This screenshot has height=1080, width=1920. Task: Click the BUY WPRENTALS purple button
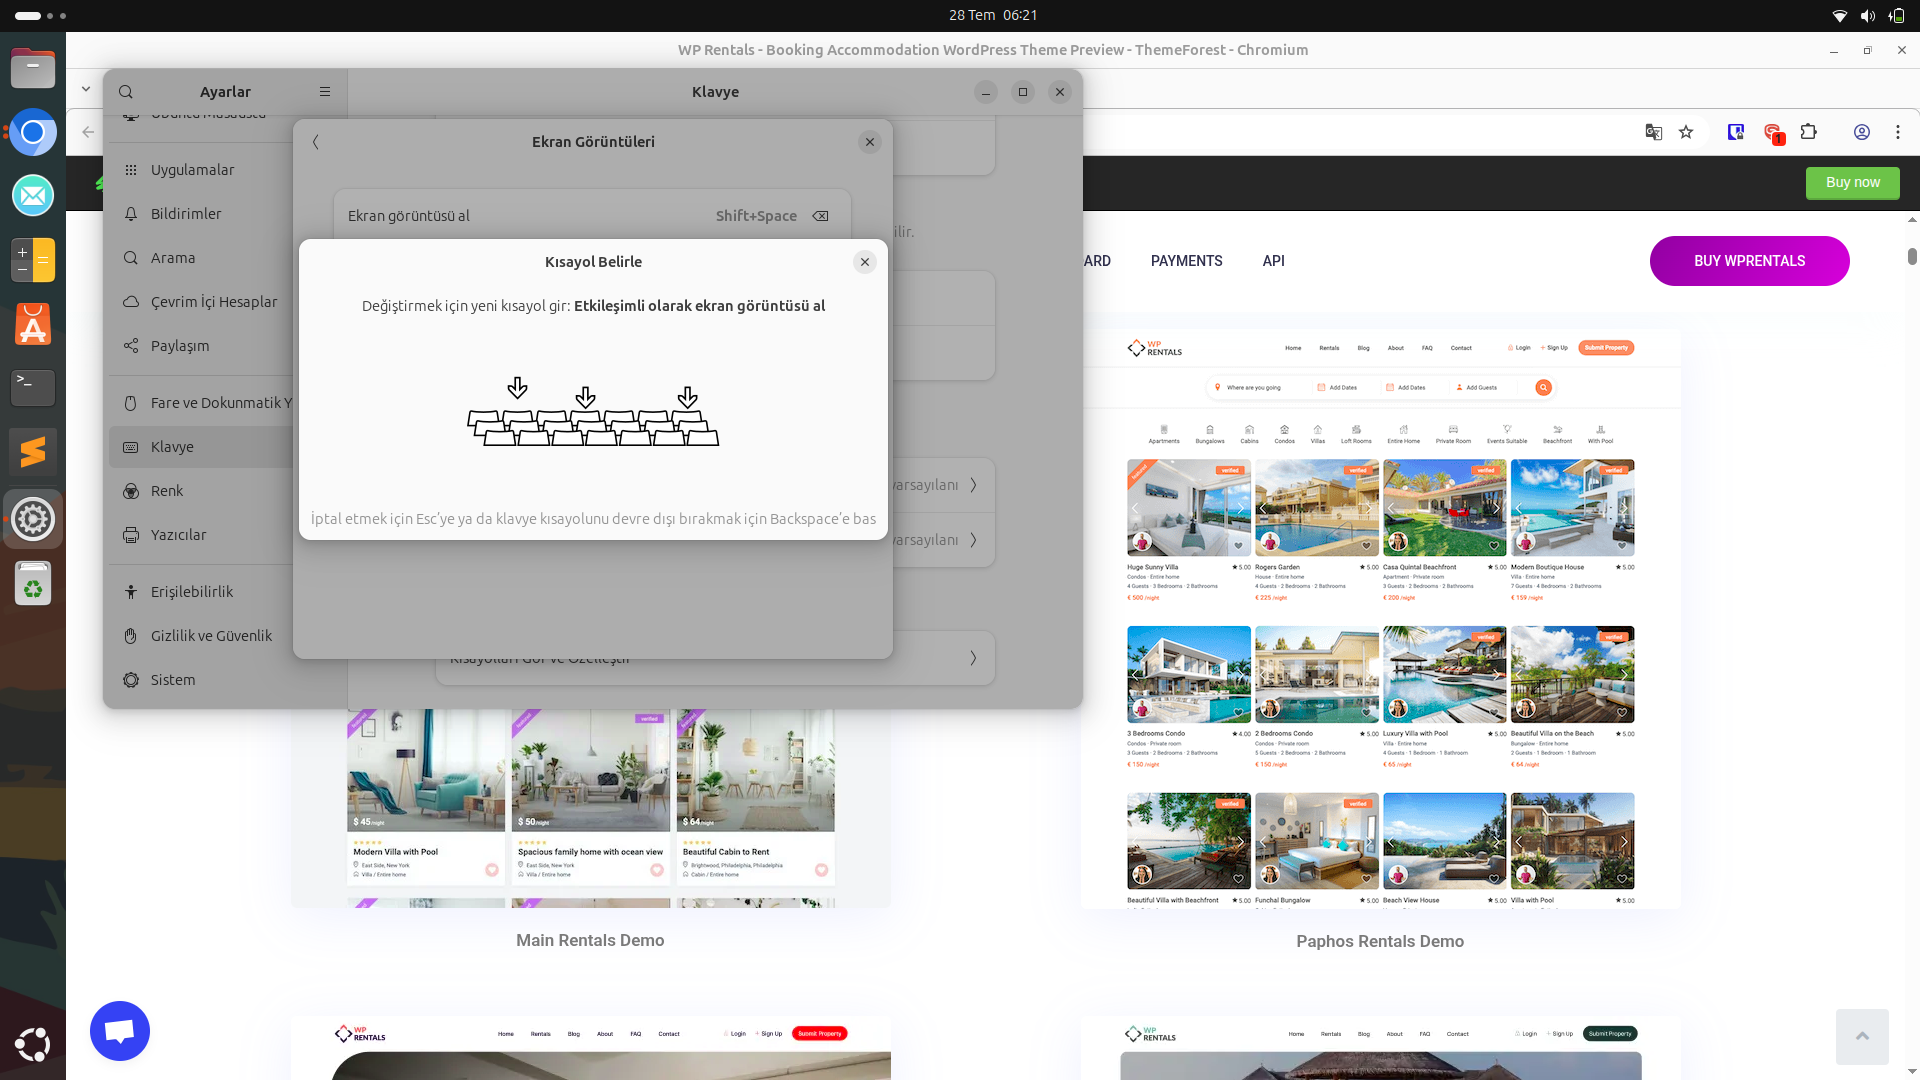point(1749,261)
